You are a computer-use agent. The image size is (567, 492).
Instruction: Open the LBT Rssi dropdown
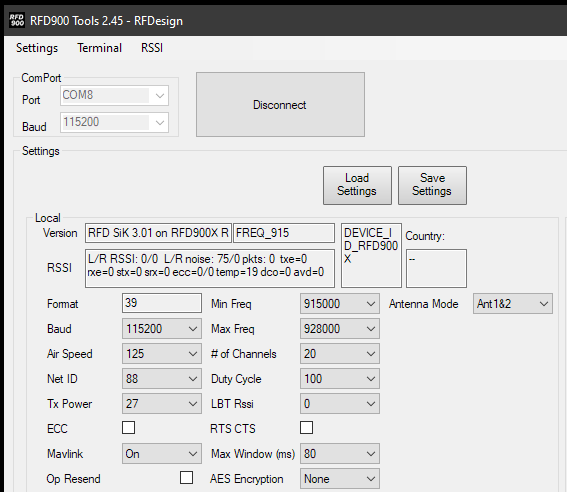click(340, 403)
